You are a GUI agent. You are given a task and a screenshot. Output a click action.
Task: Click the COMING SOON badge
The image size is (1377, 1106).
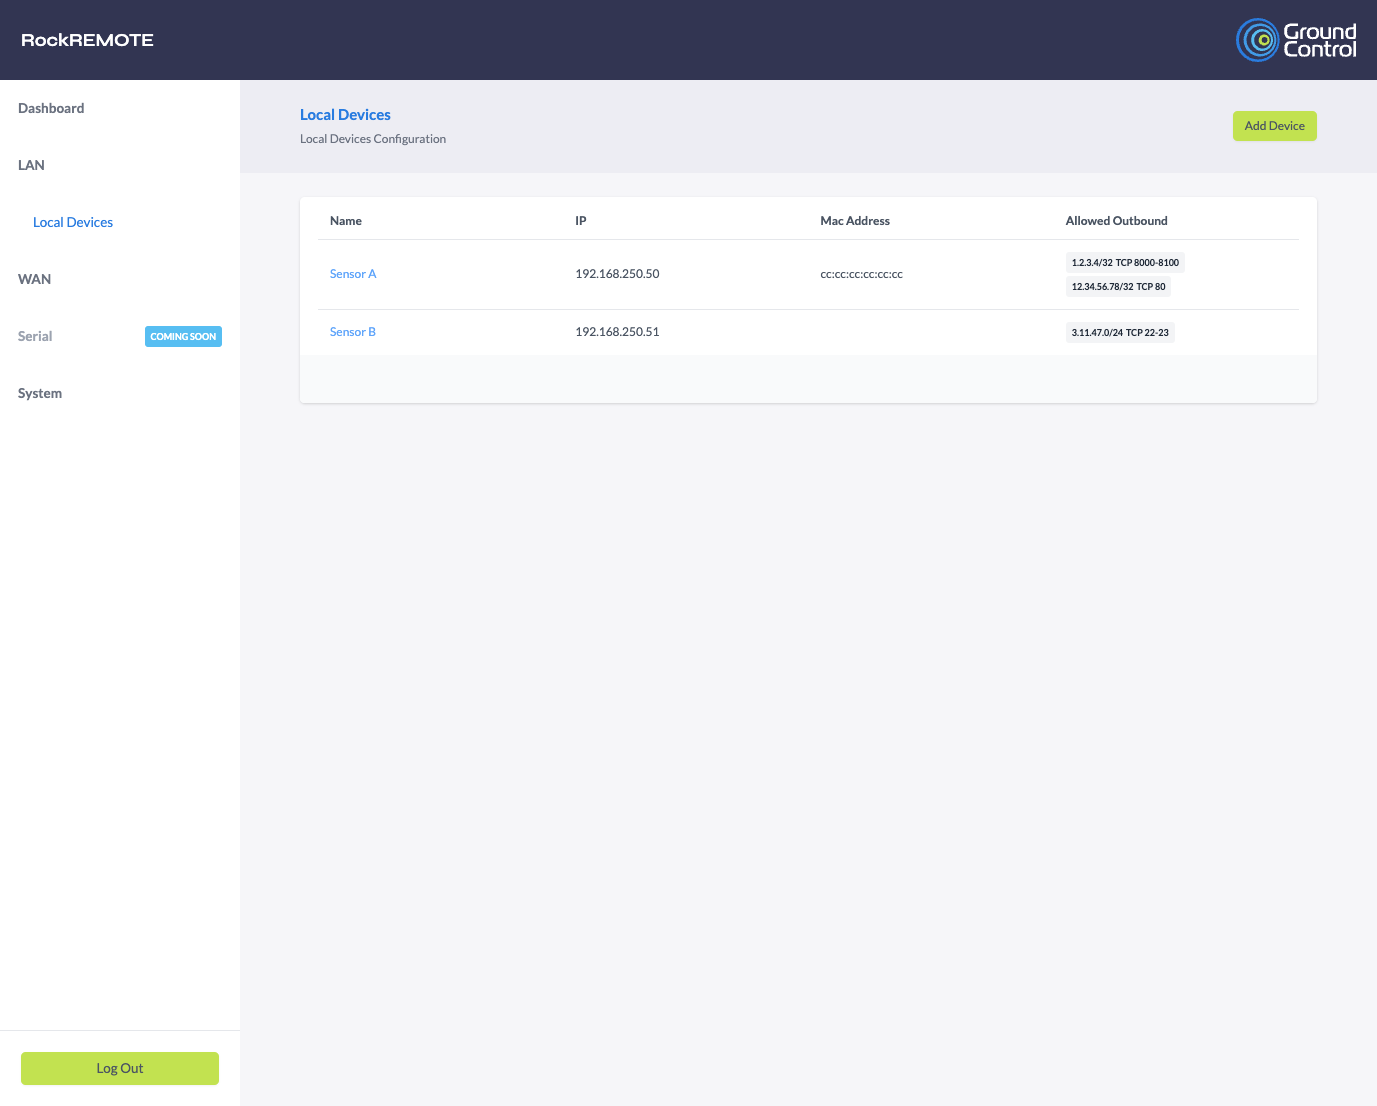pyautogui.click(x=183, y=337)
